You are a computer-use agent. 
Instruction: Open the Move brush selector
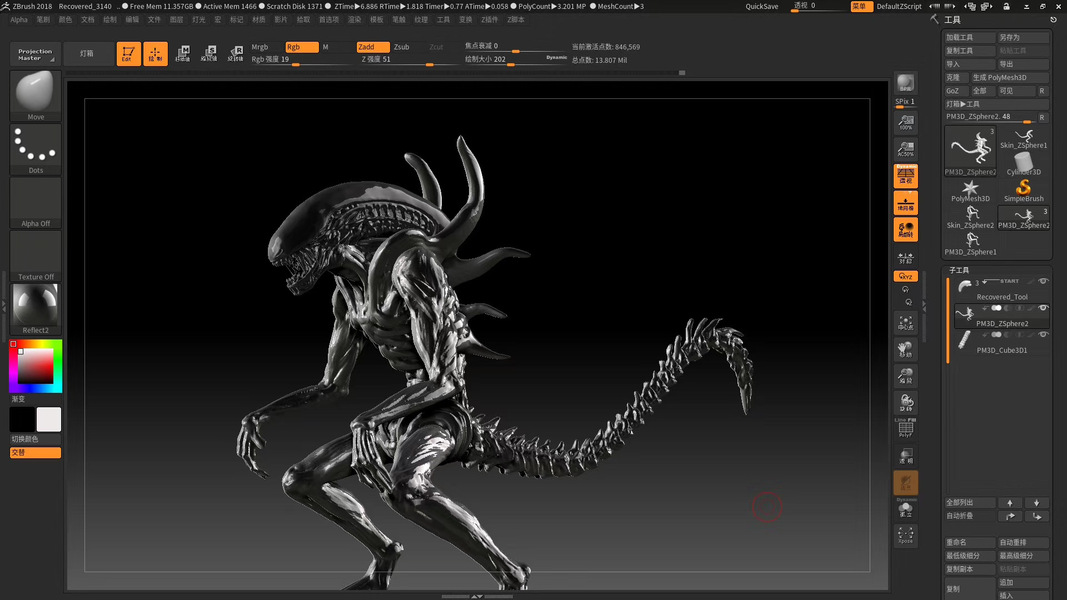click(x=35, y=96)
